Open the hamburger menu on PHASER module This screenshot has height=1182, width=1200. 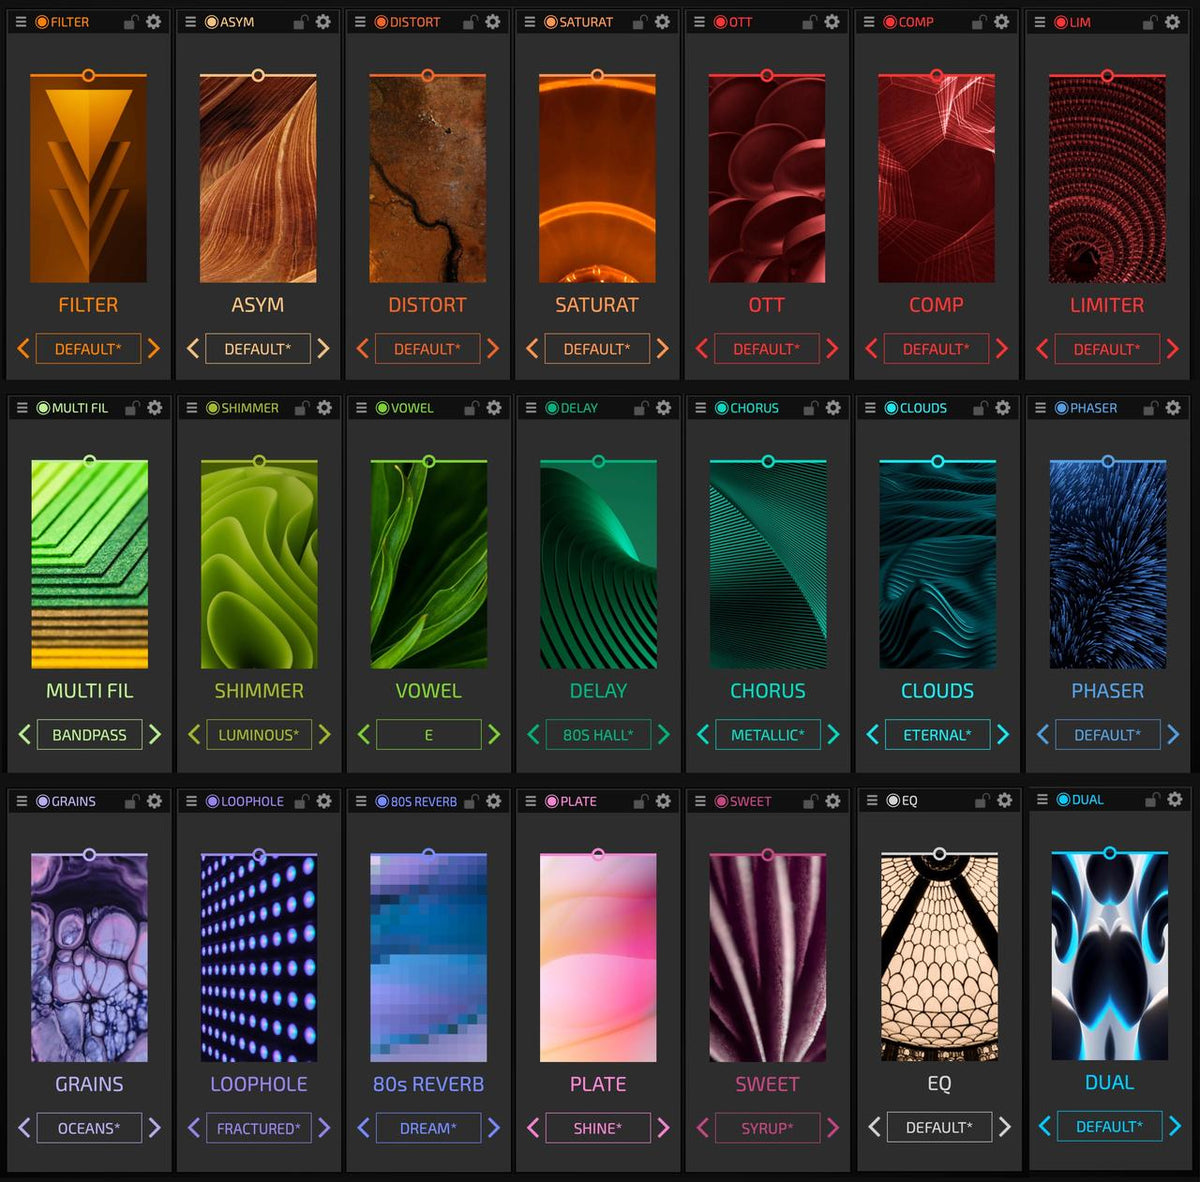pos(1040,408)
